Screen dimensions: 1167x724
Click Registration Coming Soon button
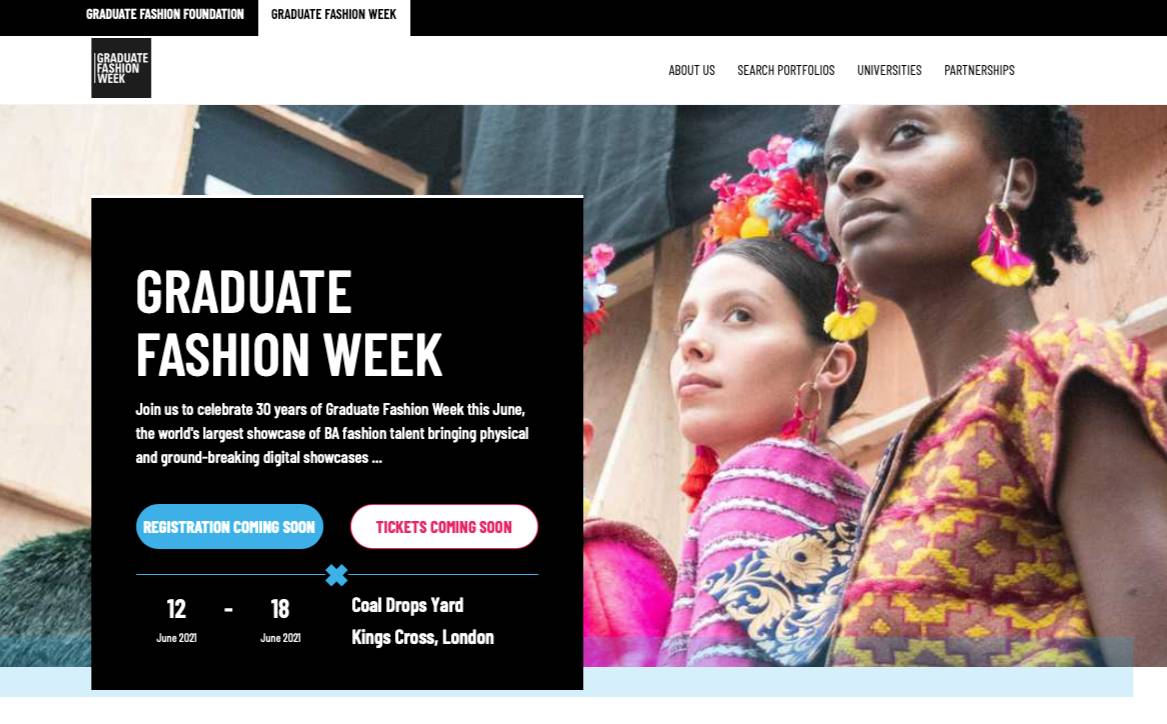(229, 527)
